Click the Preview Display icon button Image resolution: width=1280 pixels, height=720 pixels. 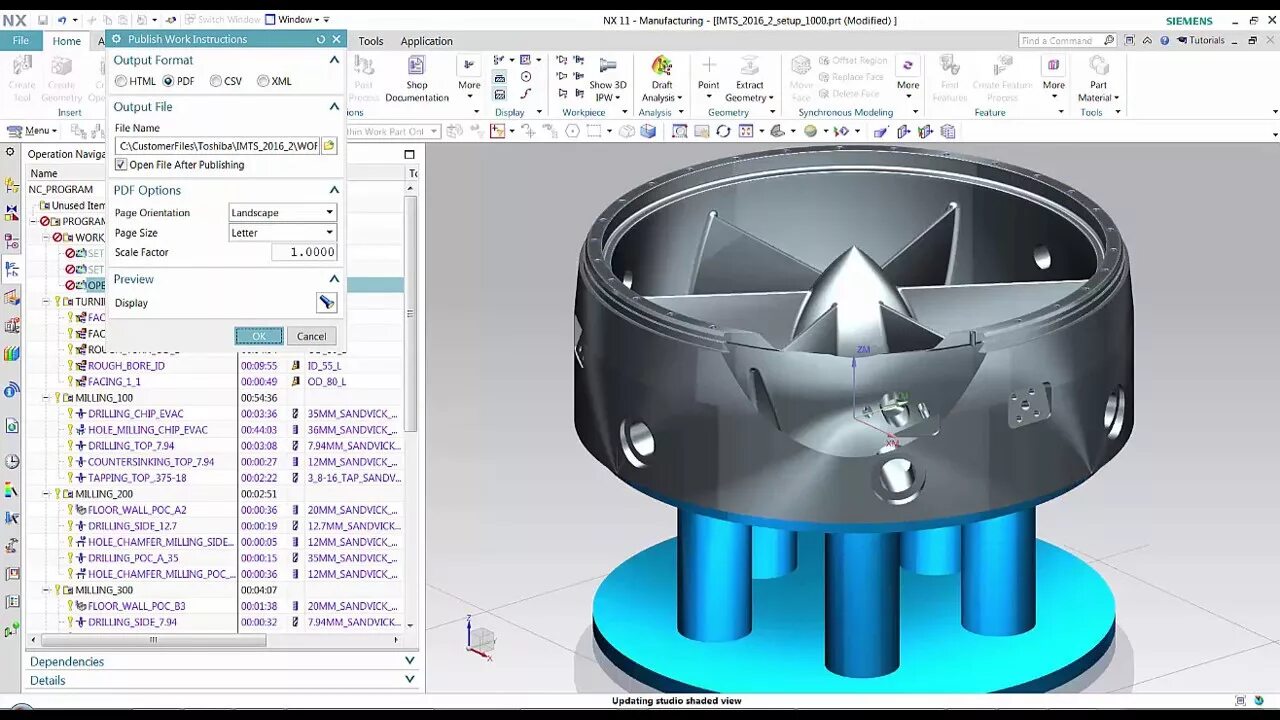[x=326, y=302]
